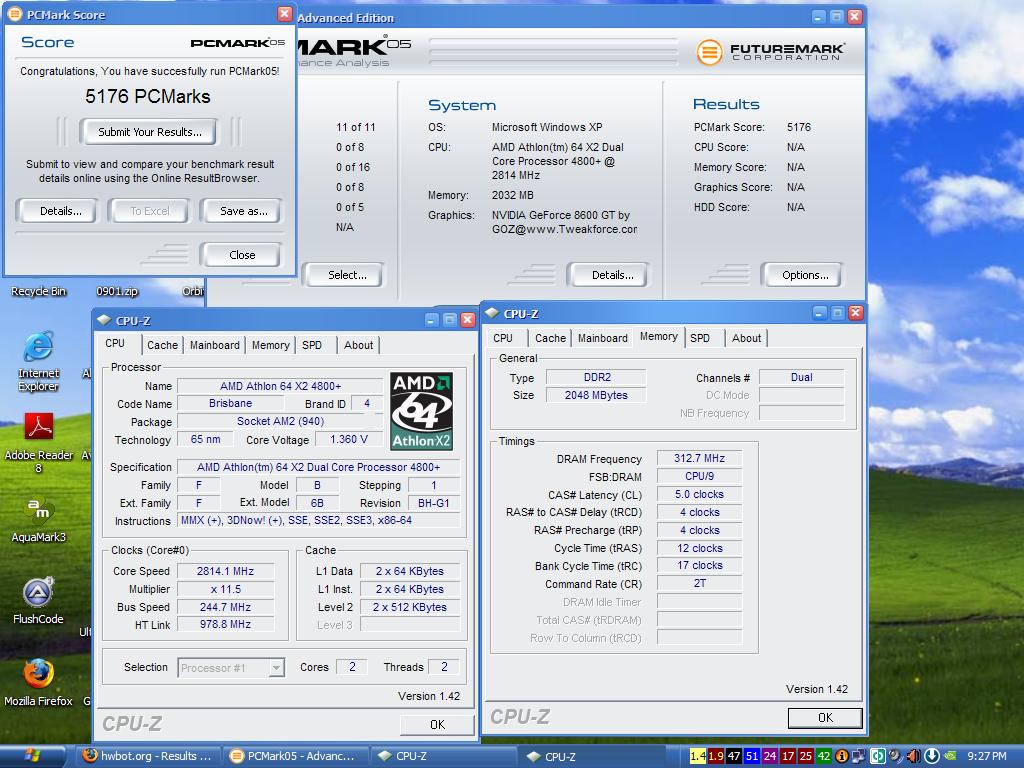
Task: Open Cache tab in left CPU-Z window
Action: click(x=162, y=345)
